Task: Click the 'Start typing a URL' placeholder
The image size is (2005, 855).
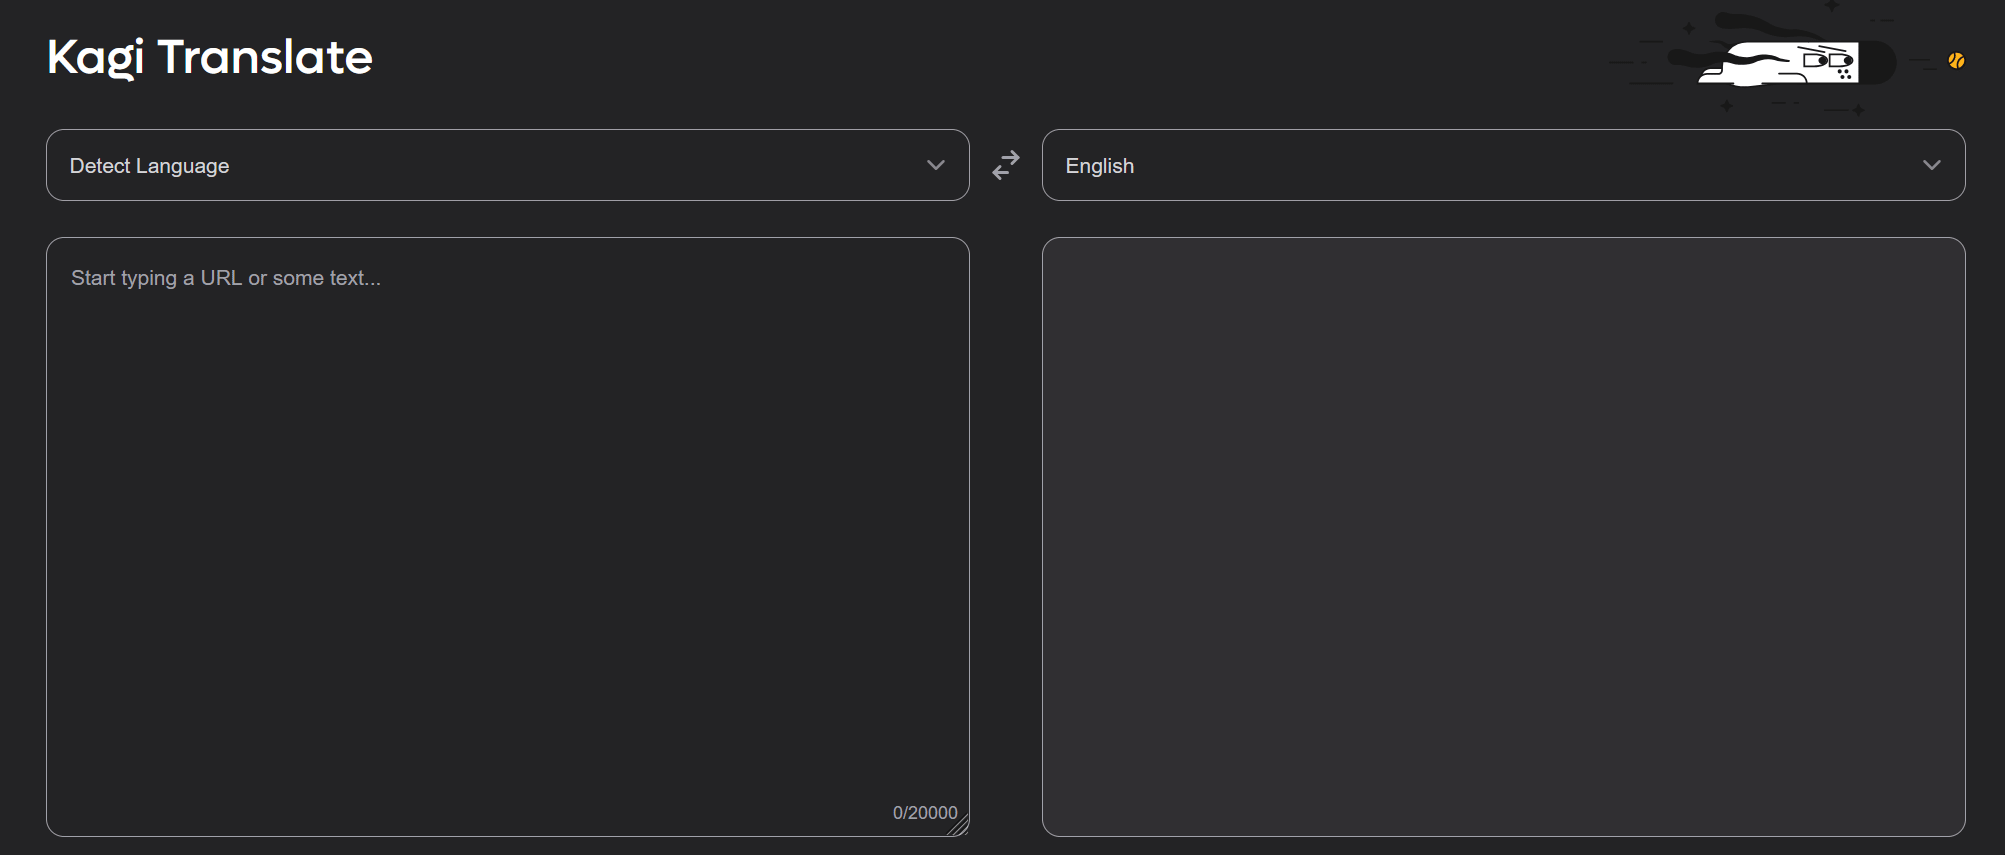Action: click(225, 278)
